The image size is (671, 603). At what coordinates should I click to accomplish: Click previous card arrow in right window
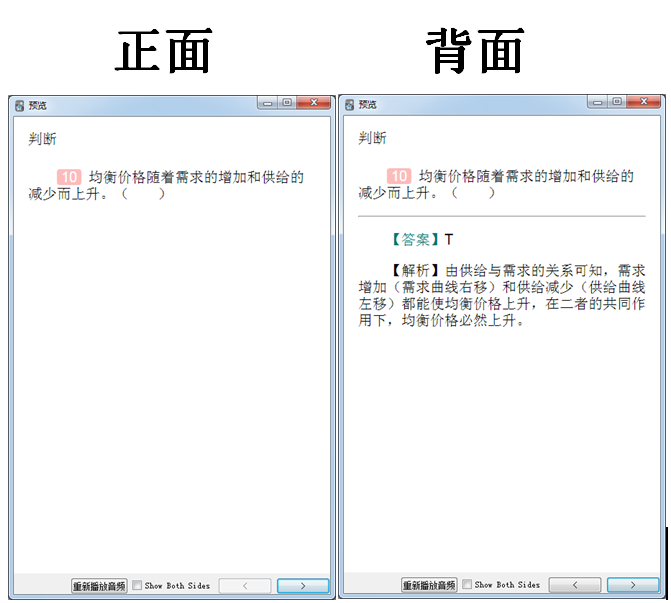[575, 585]
